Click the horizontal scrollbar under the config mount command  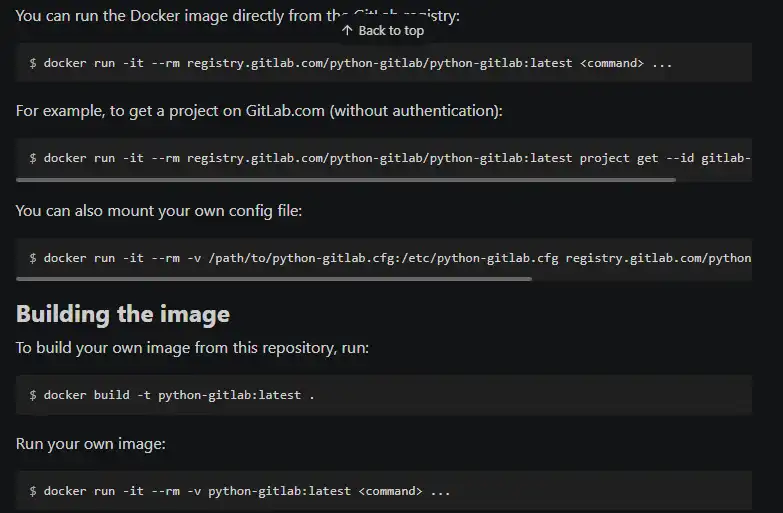pyautogui.click(x=274, y=279)
